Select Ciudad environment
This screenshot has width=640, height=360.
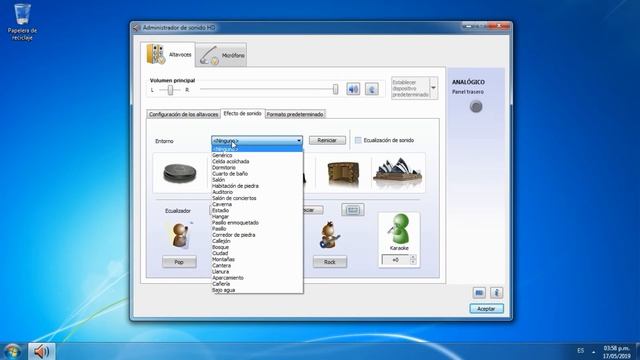257,253
